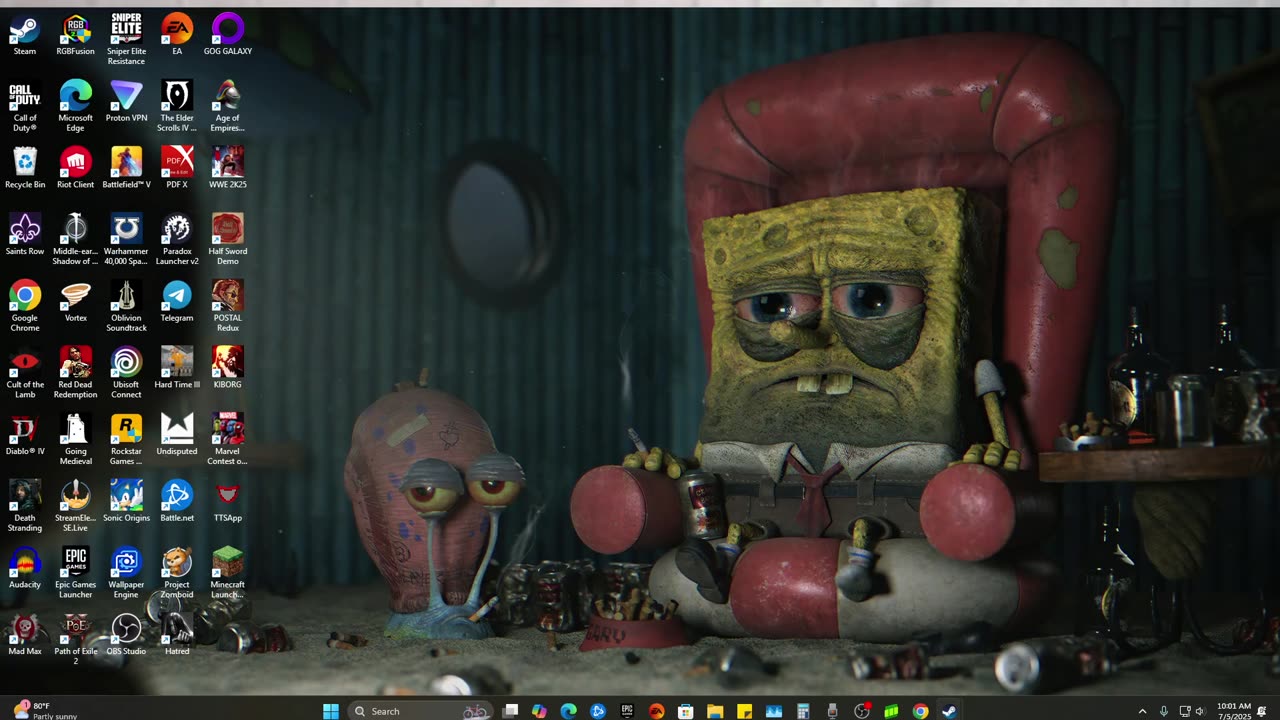Select the Riot Client shortcut
This screenshot has width=1280, height=720.
coord(75,168)
